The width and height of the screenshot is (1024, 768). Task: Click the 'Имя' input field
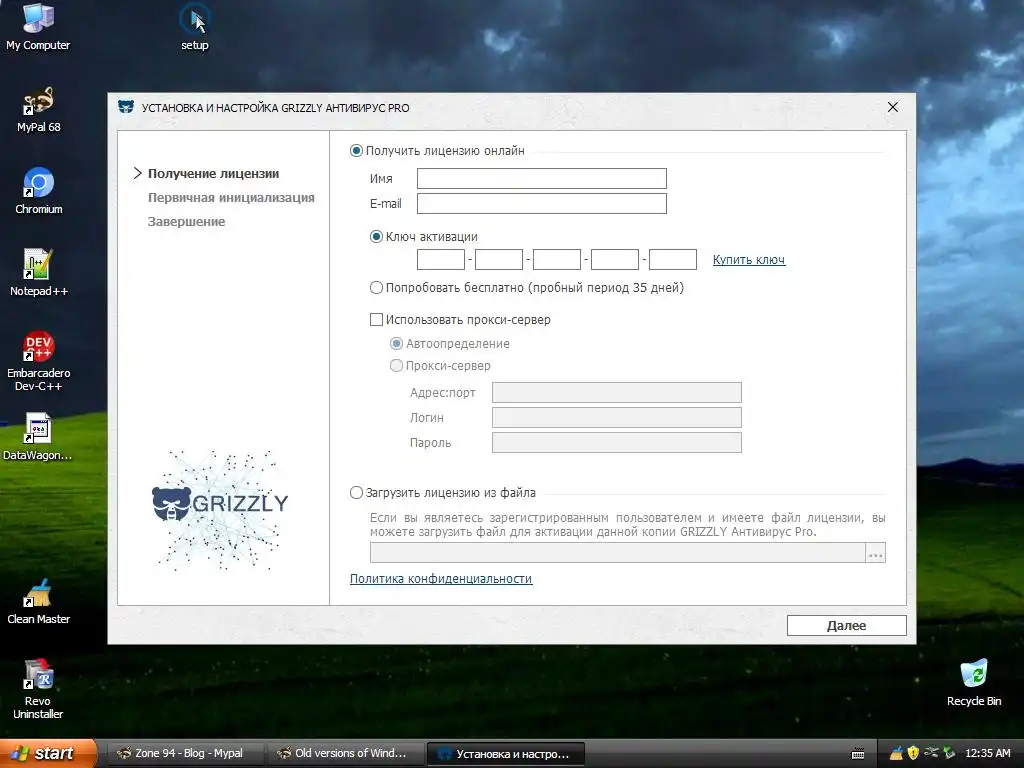(541, 178)
